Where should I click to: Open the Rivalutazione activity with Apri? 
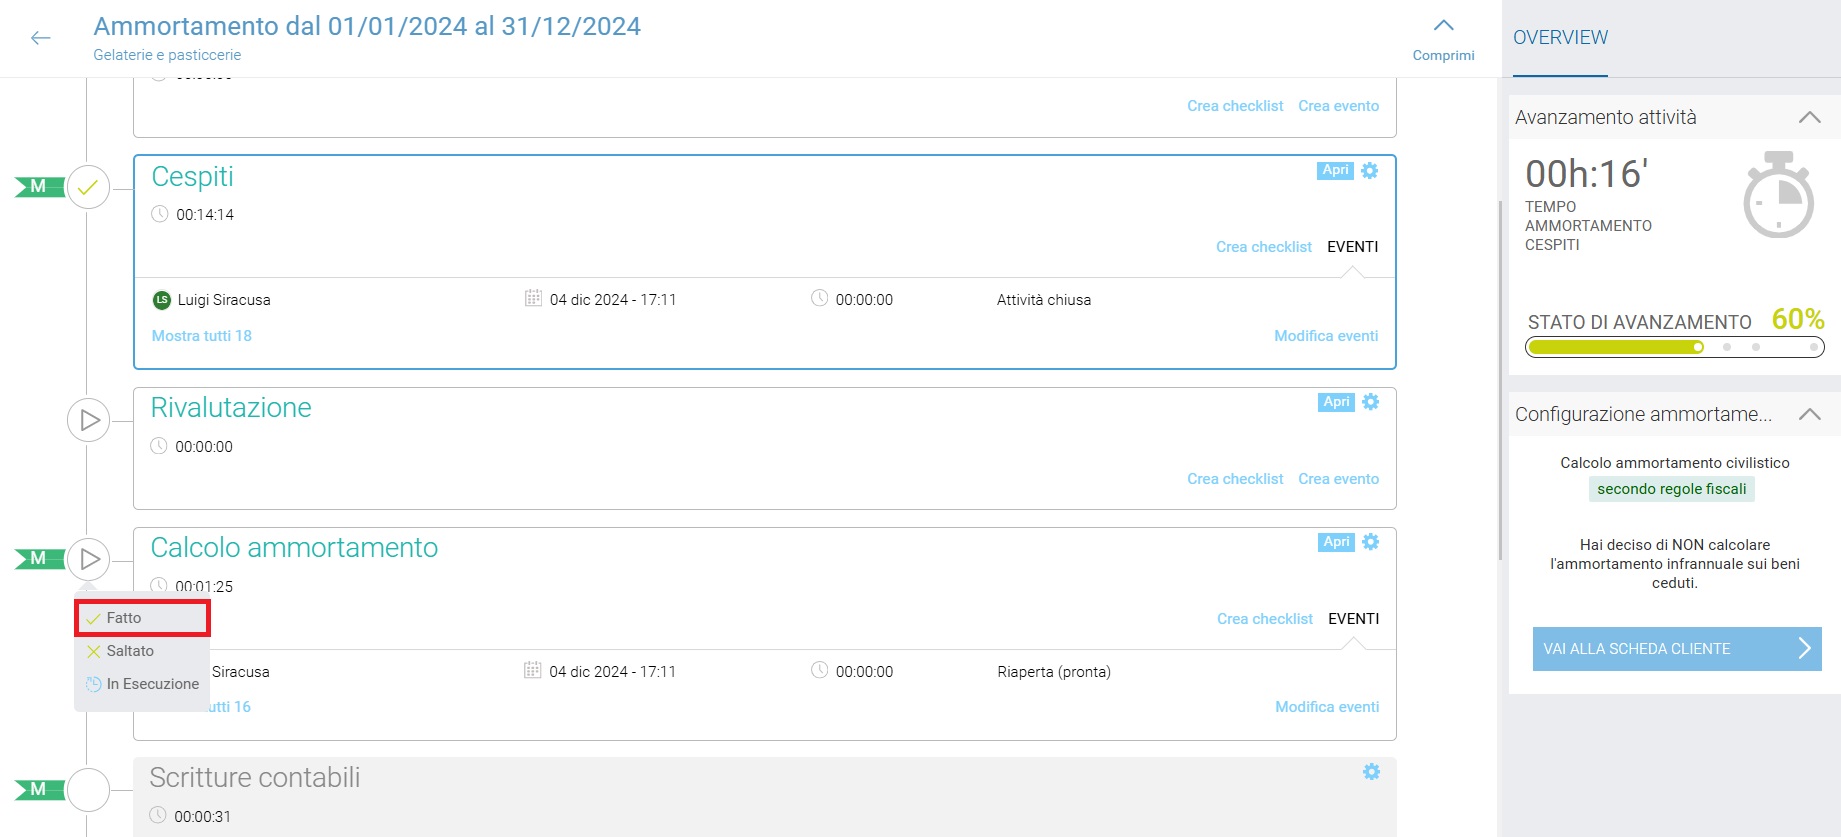pos(1336,402)
